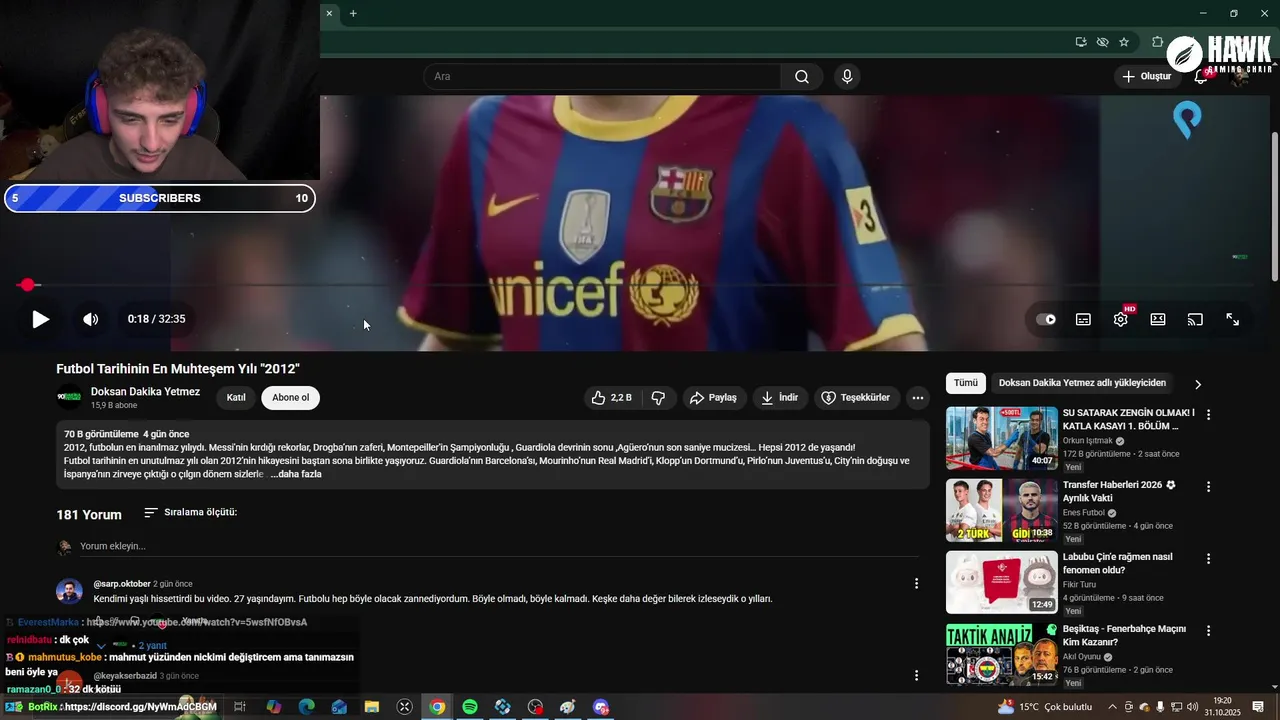
Task: Show hidden tray icons with the up chevron
Action: [1112, 707]
